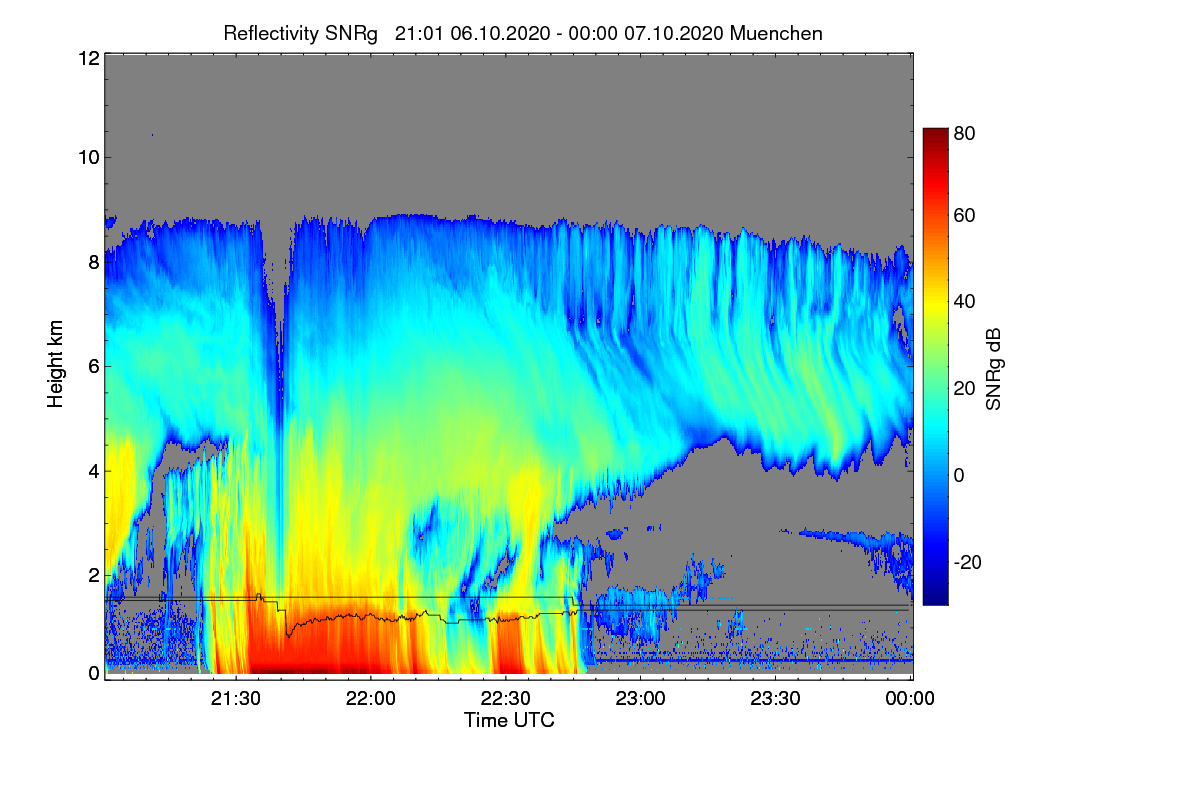Click the colorbar value 80

[x=965, y=133]
